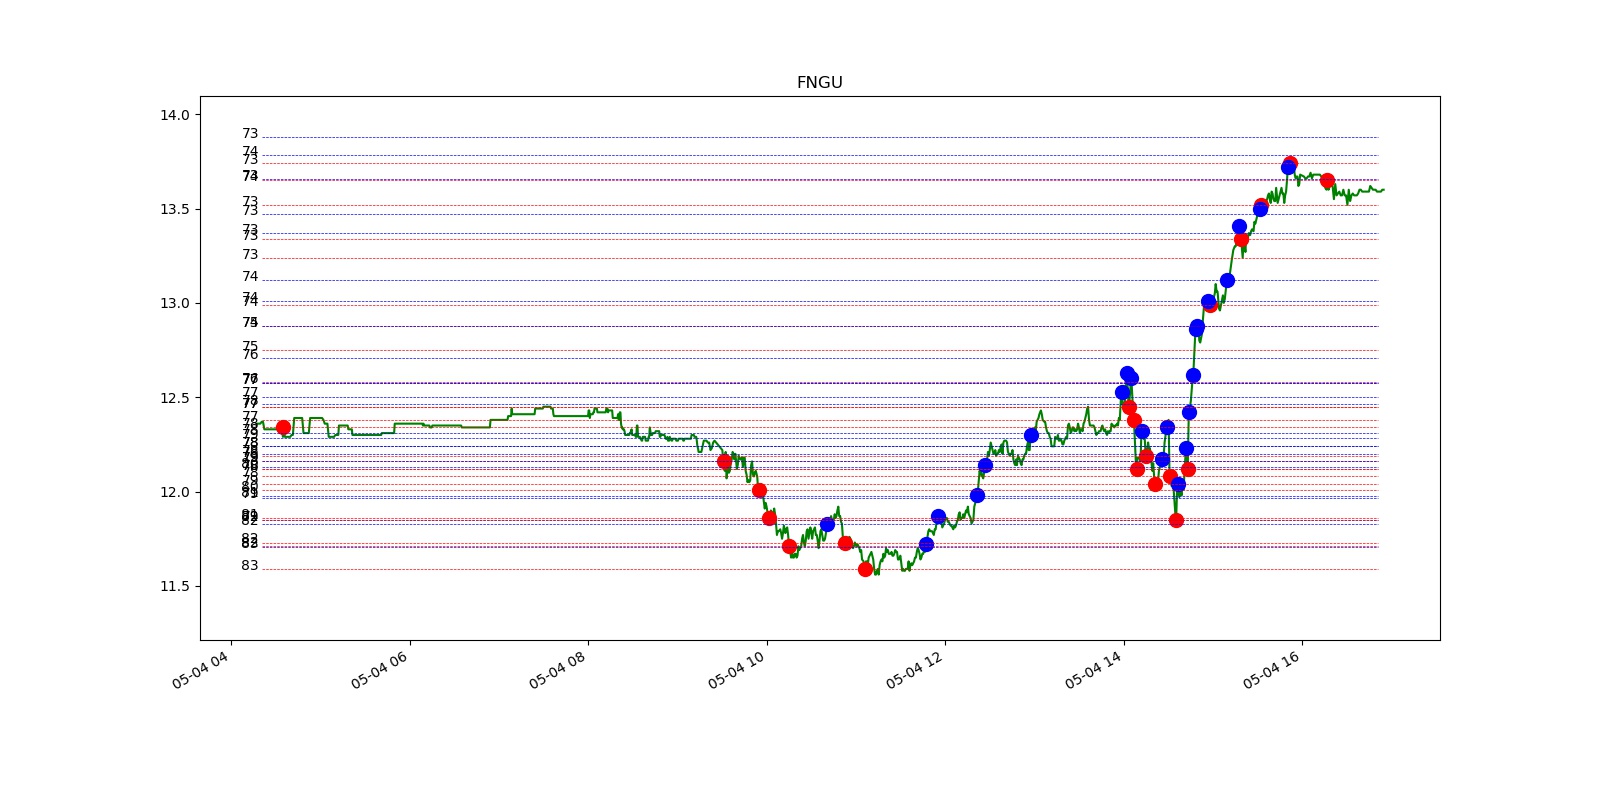Click the 12.0 y-axis tick label

tap(174, 492)
